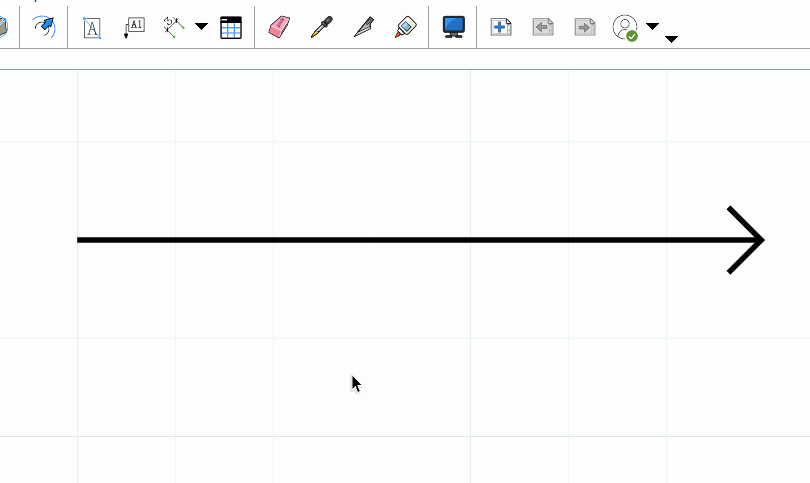Select the glue bottle tool
The width and height of the screenshot is (810, 483).
406,27
